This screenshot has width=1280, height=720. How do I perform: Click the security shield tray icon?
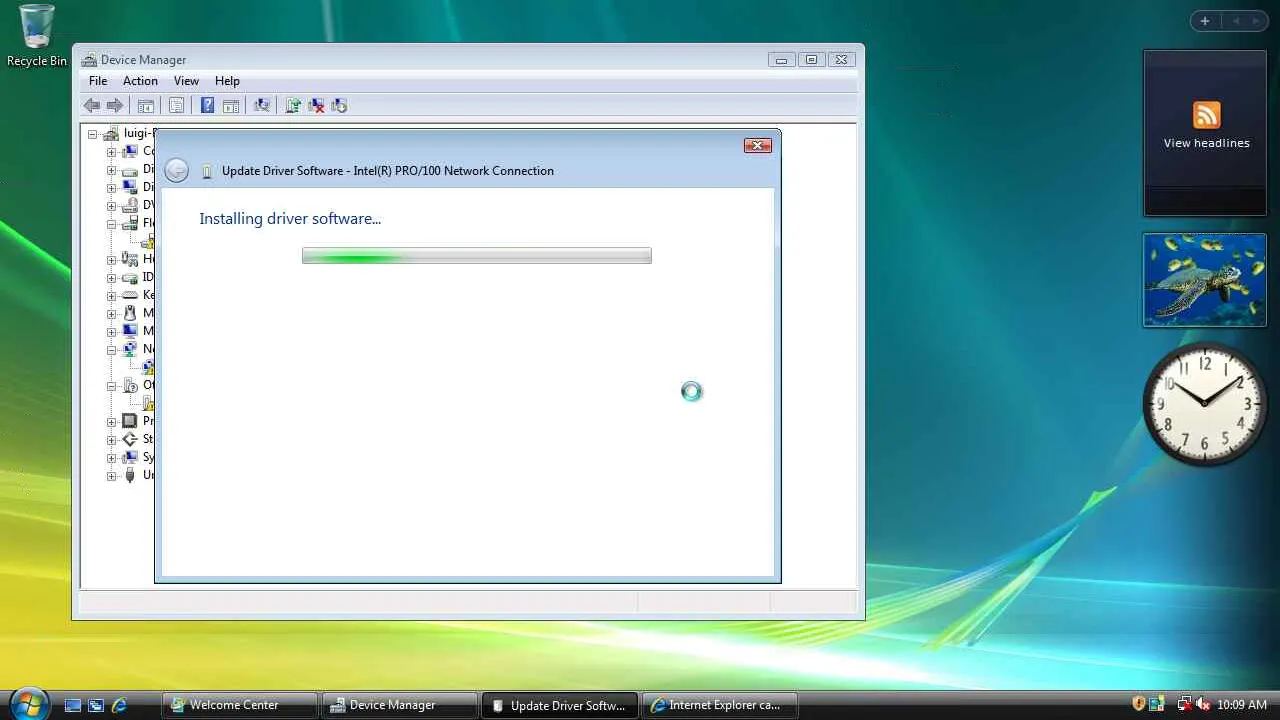click(1138, 704)
